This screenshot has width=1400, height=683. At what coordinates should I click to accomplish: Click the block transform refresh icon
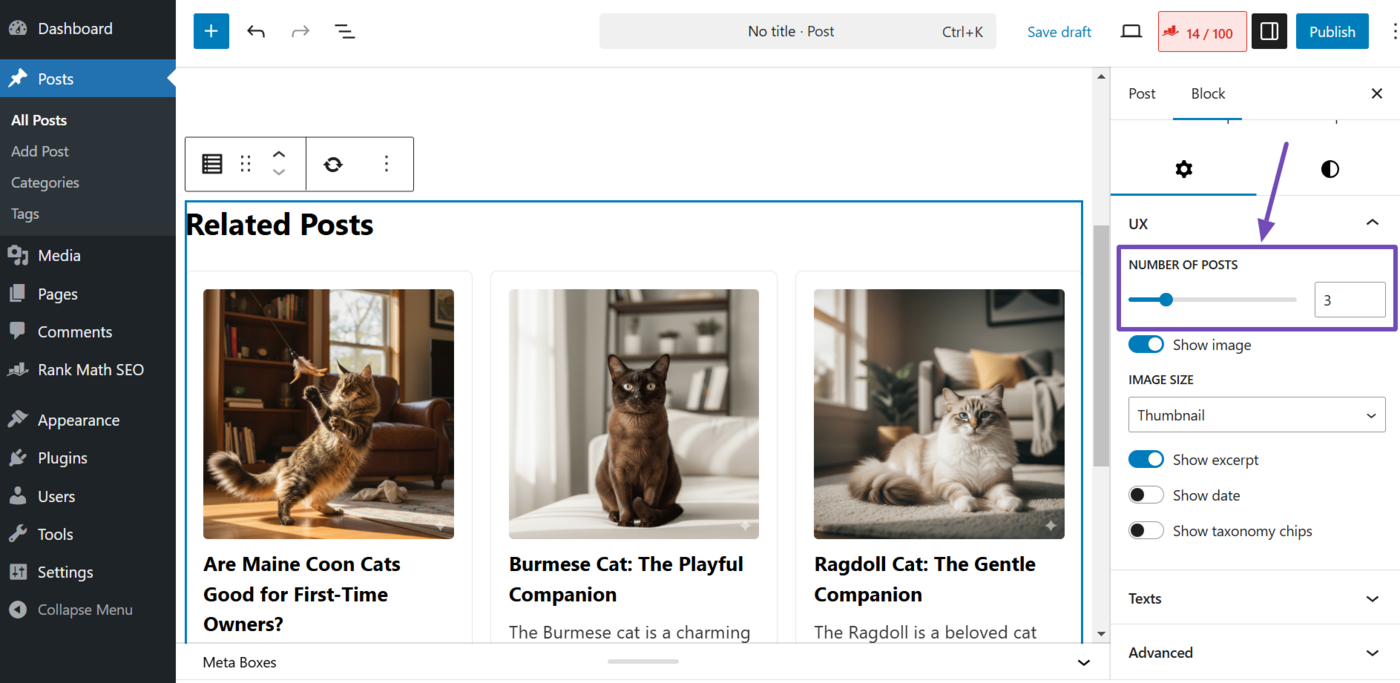[x=333, y=164]
